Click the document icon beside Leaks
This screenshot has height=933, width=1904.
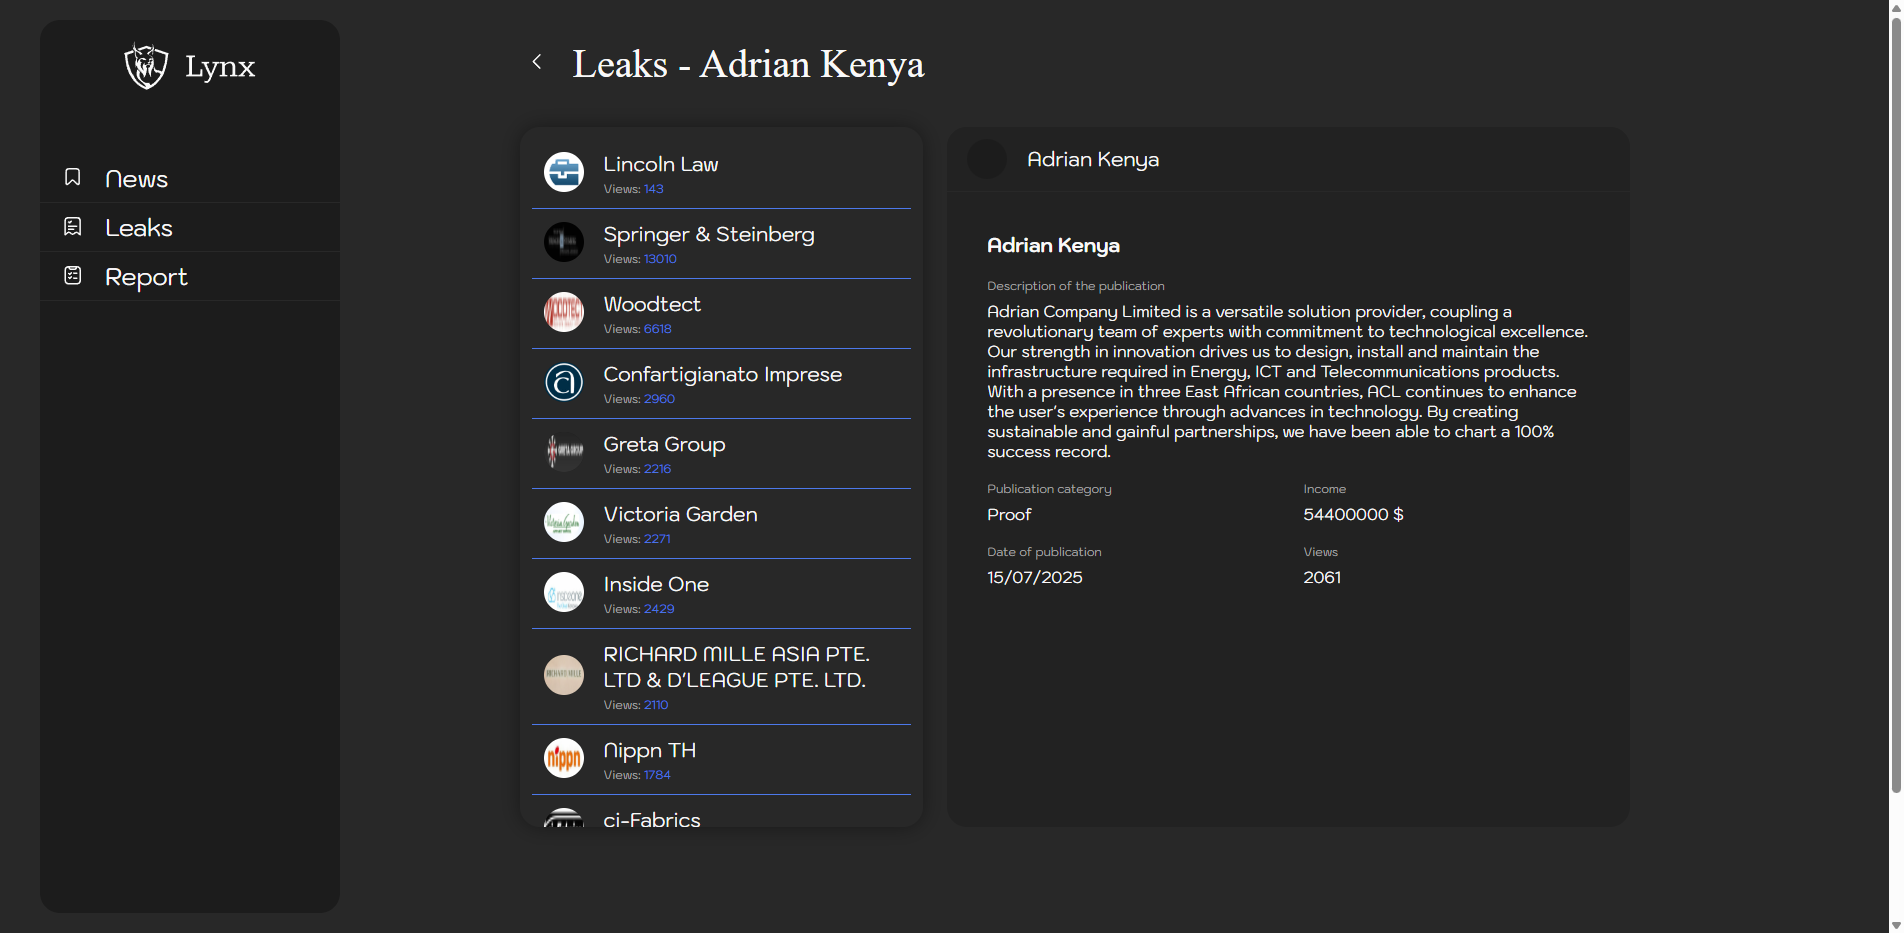pos(73,227)
